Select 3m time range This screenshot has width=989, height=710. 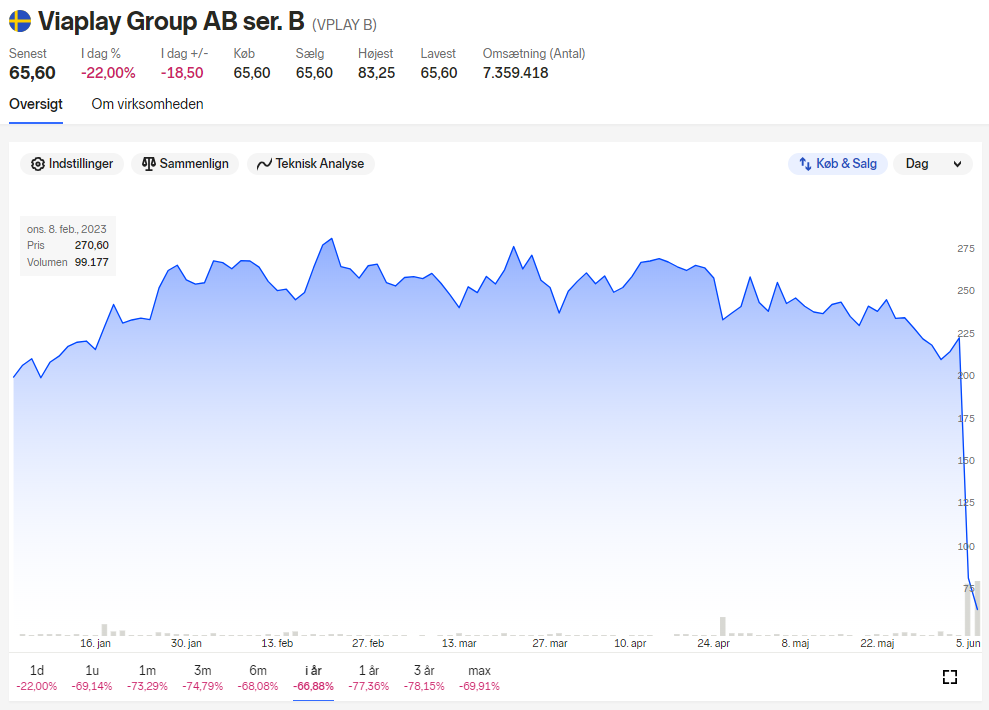coord(202,678)
